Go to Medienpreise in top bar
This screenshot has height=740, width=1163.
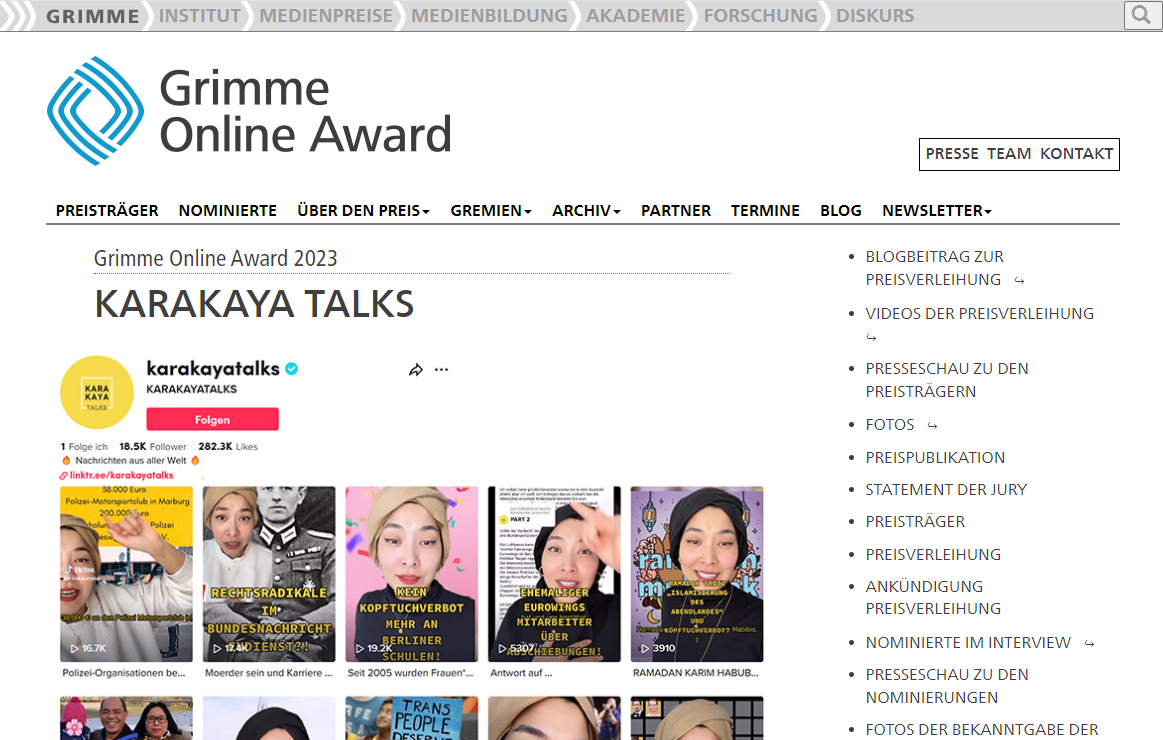point(326,16)
